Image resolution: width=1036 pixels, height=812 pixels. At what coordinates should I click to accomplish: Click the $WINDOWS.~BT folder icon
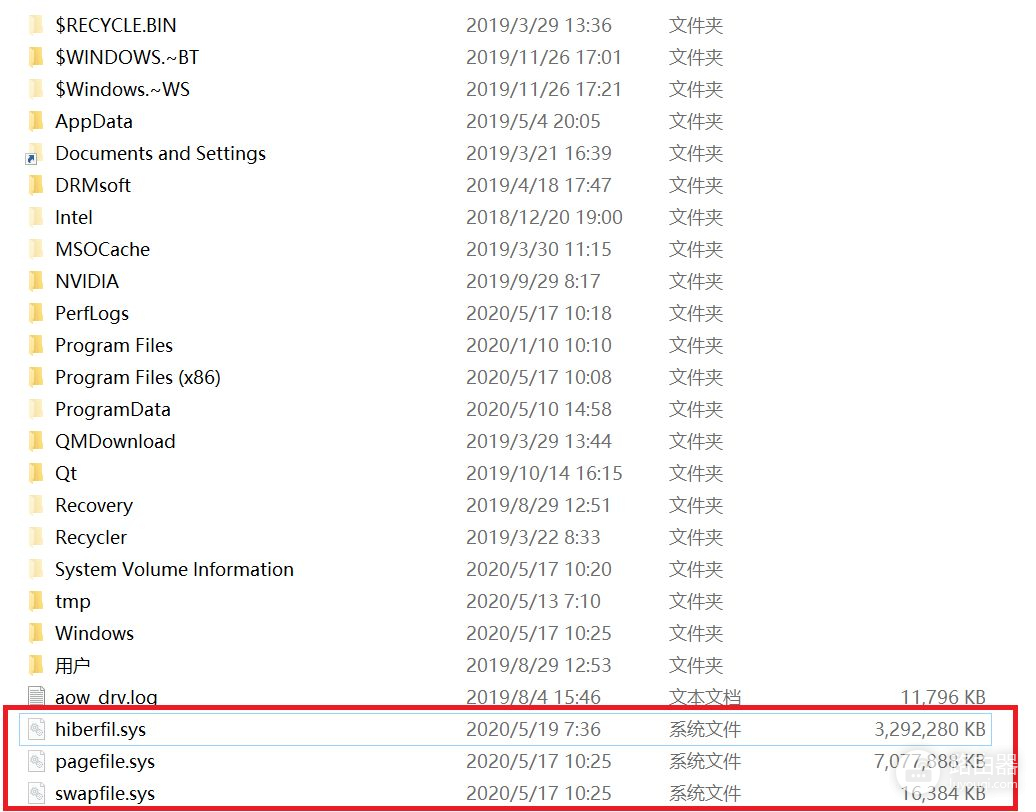click(x=36, y=57)
